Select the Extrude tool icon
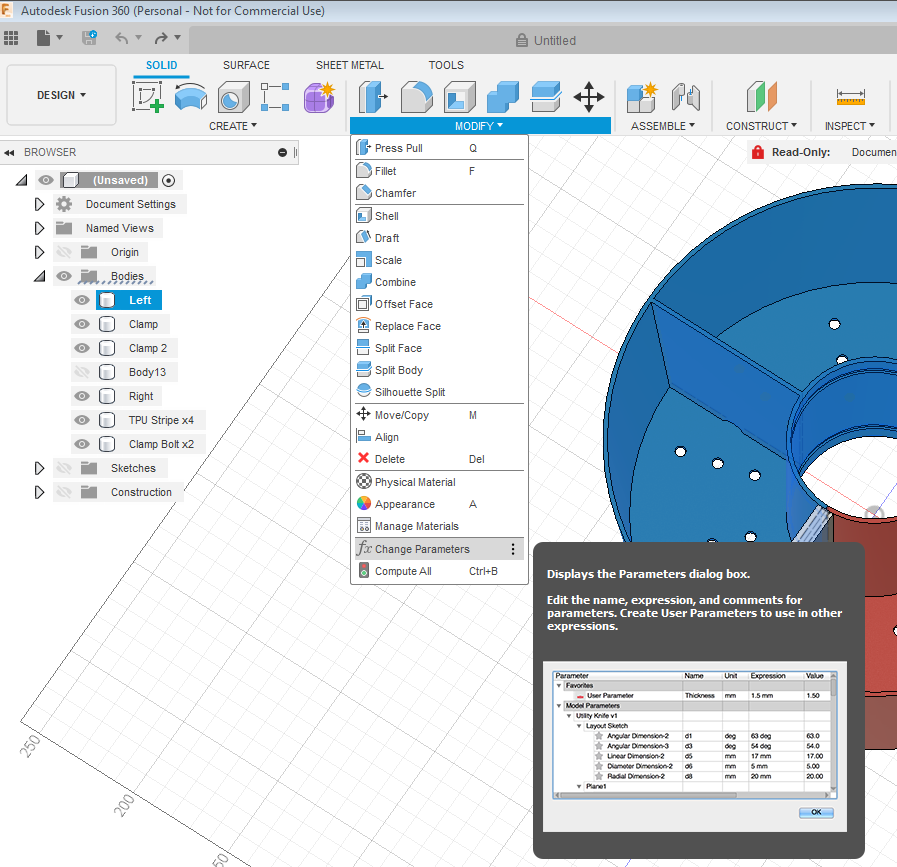The height and width of the screenshot is (867, 897). 190,96
